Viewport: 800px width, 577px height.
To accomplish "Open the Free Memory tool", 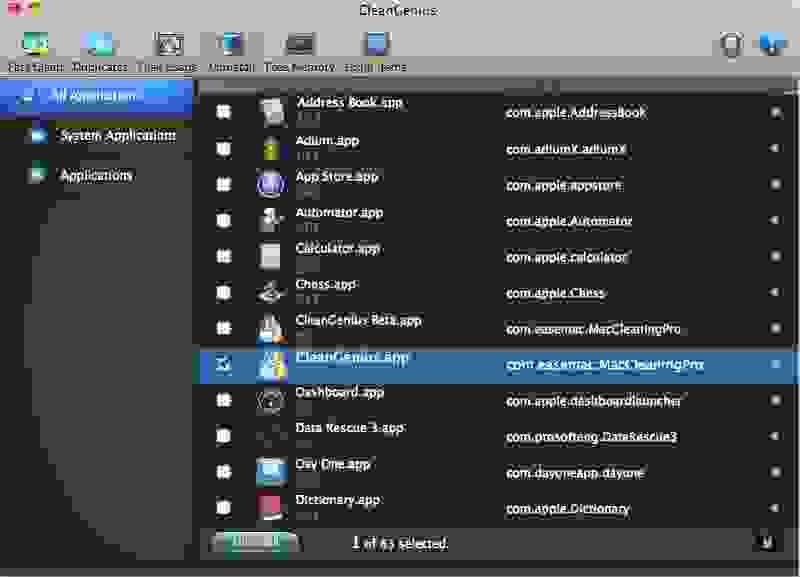I will click(296, 46).
